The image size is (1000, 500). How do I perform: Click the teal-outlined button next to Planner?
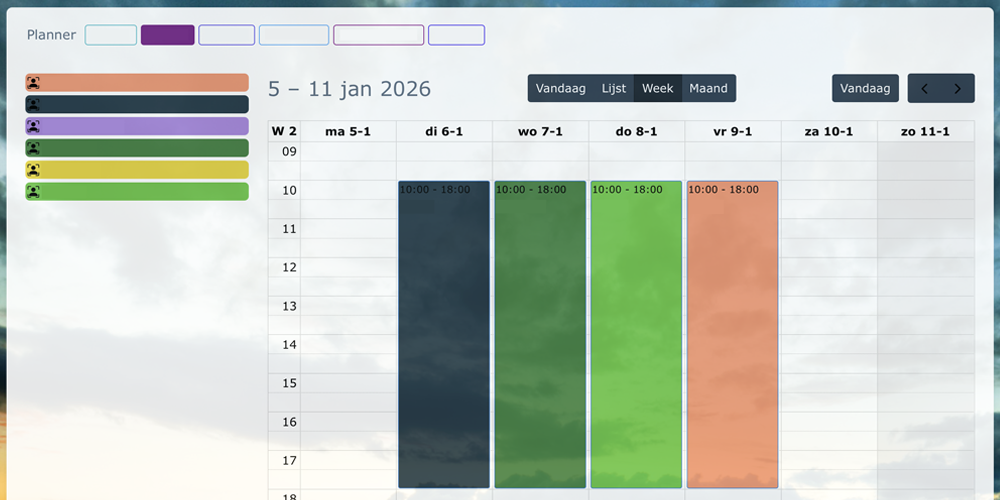tap(111, 35)
